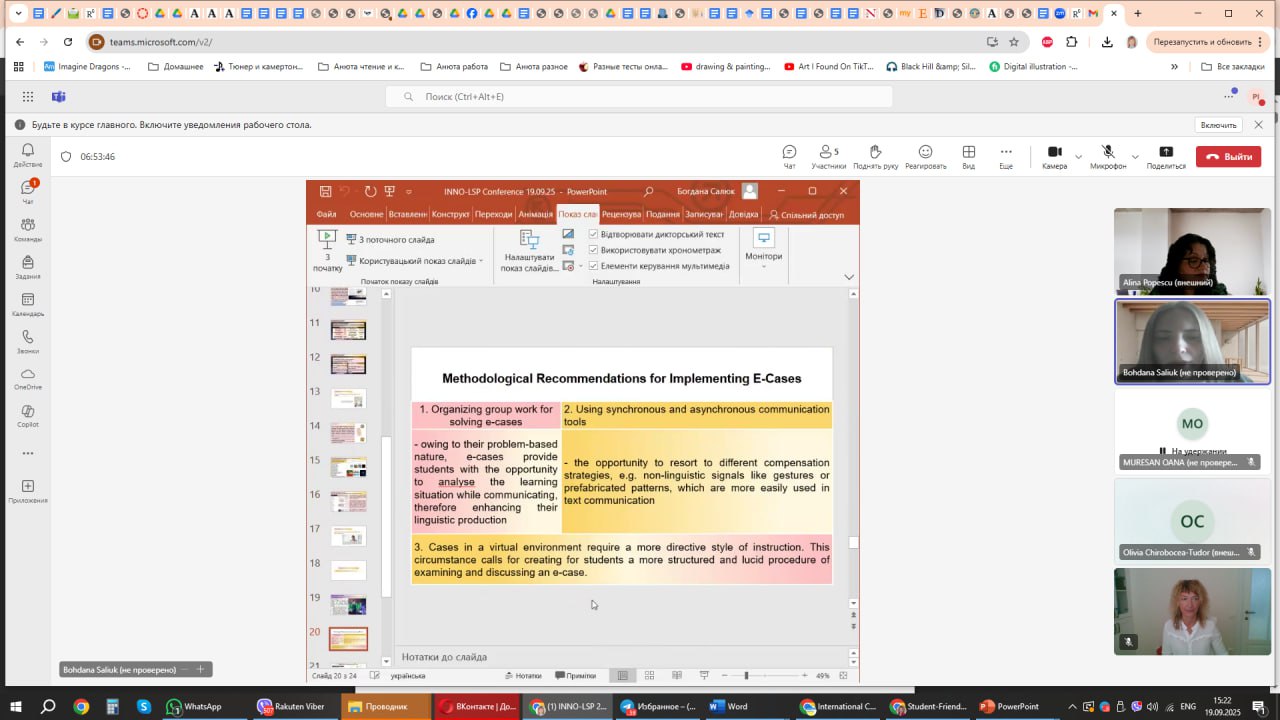Click Включить to enable desktop notifications
1280x720 pixels.
pos(1218,125)
